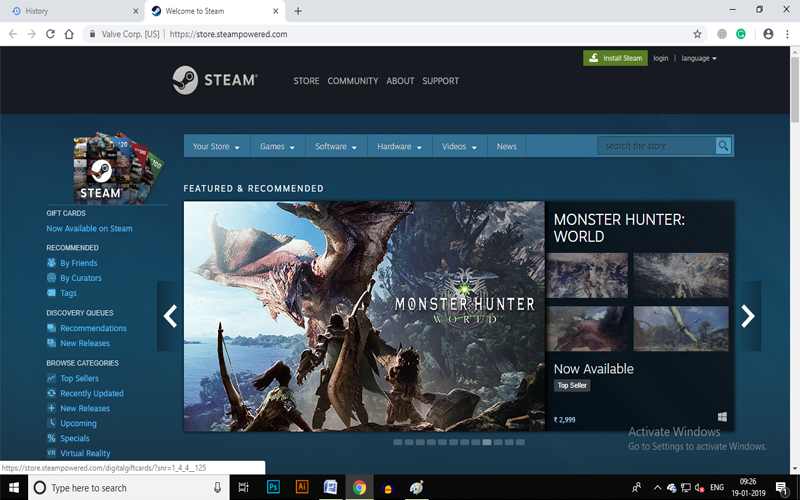Click taskbar microphone icon in search
This screenshot has height=500, width=800.
(217, 488)
